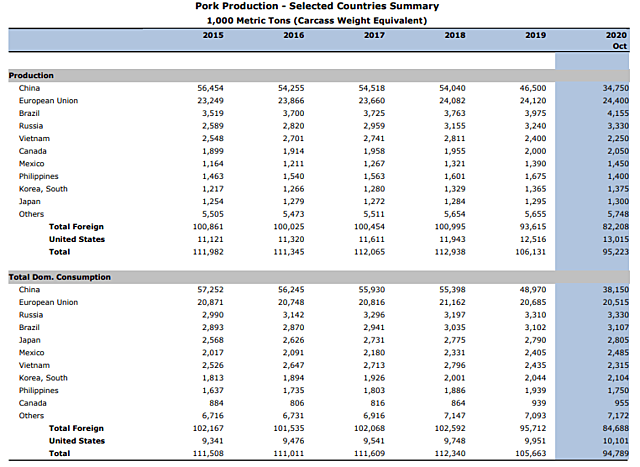Click Brazil consumption value 3,035
The width and height of the screenshot is (640, 467).
pos(455,328)
